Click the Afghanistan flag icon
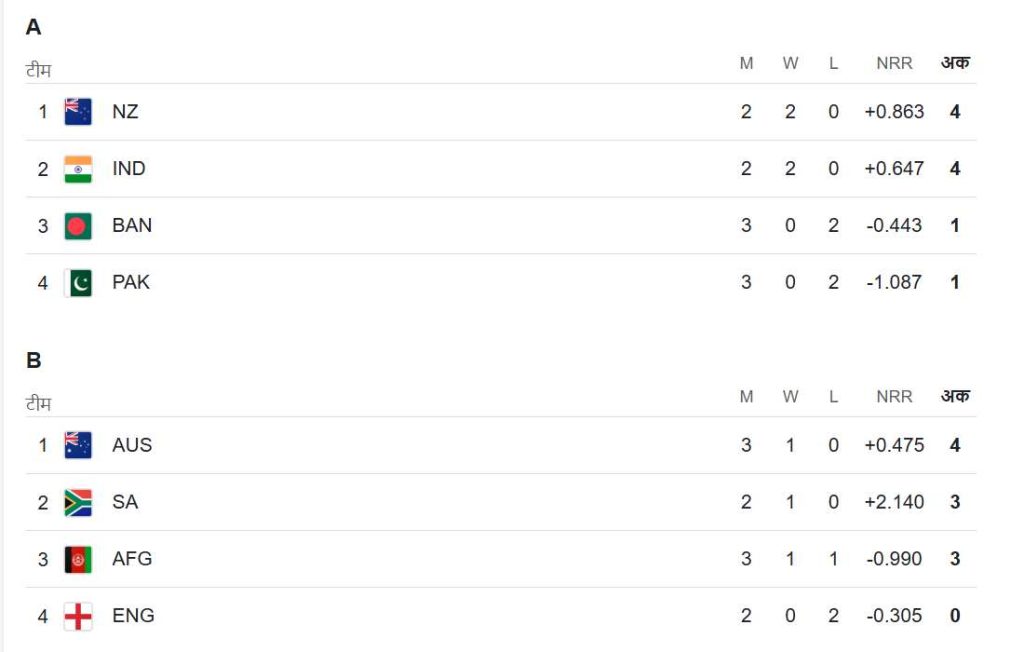Viewport: 1024px width, 652px height. [x=78, y=559]
